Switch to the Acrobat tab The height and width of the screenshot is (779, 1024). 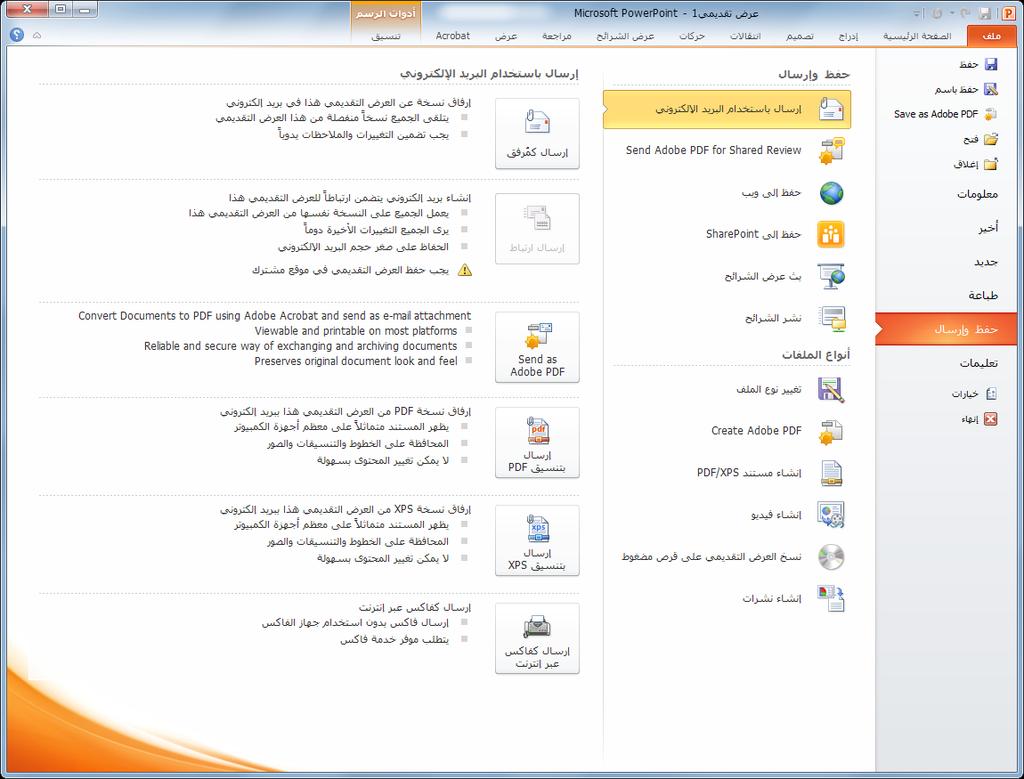point(453,36)
